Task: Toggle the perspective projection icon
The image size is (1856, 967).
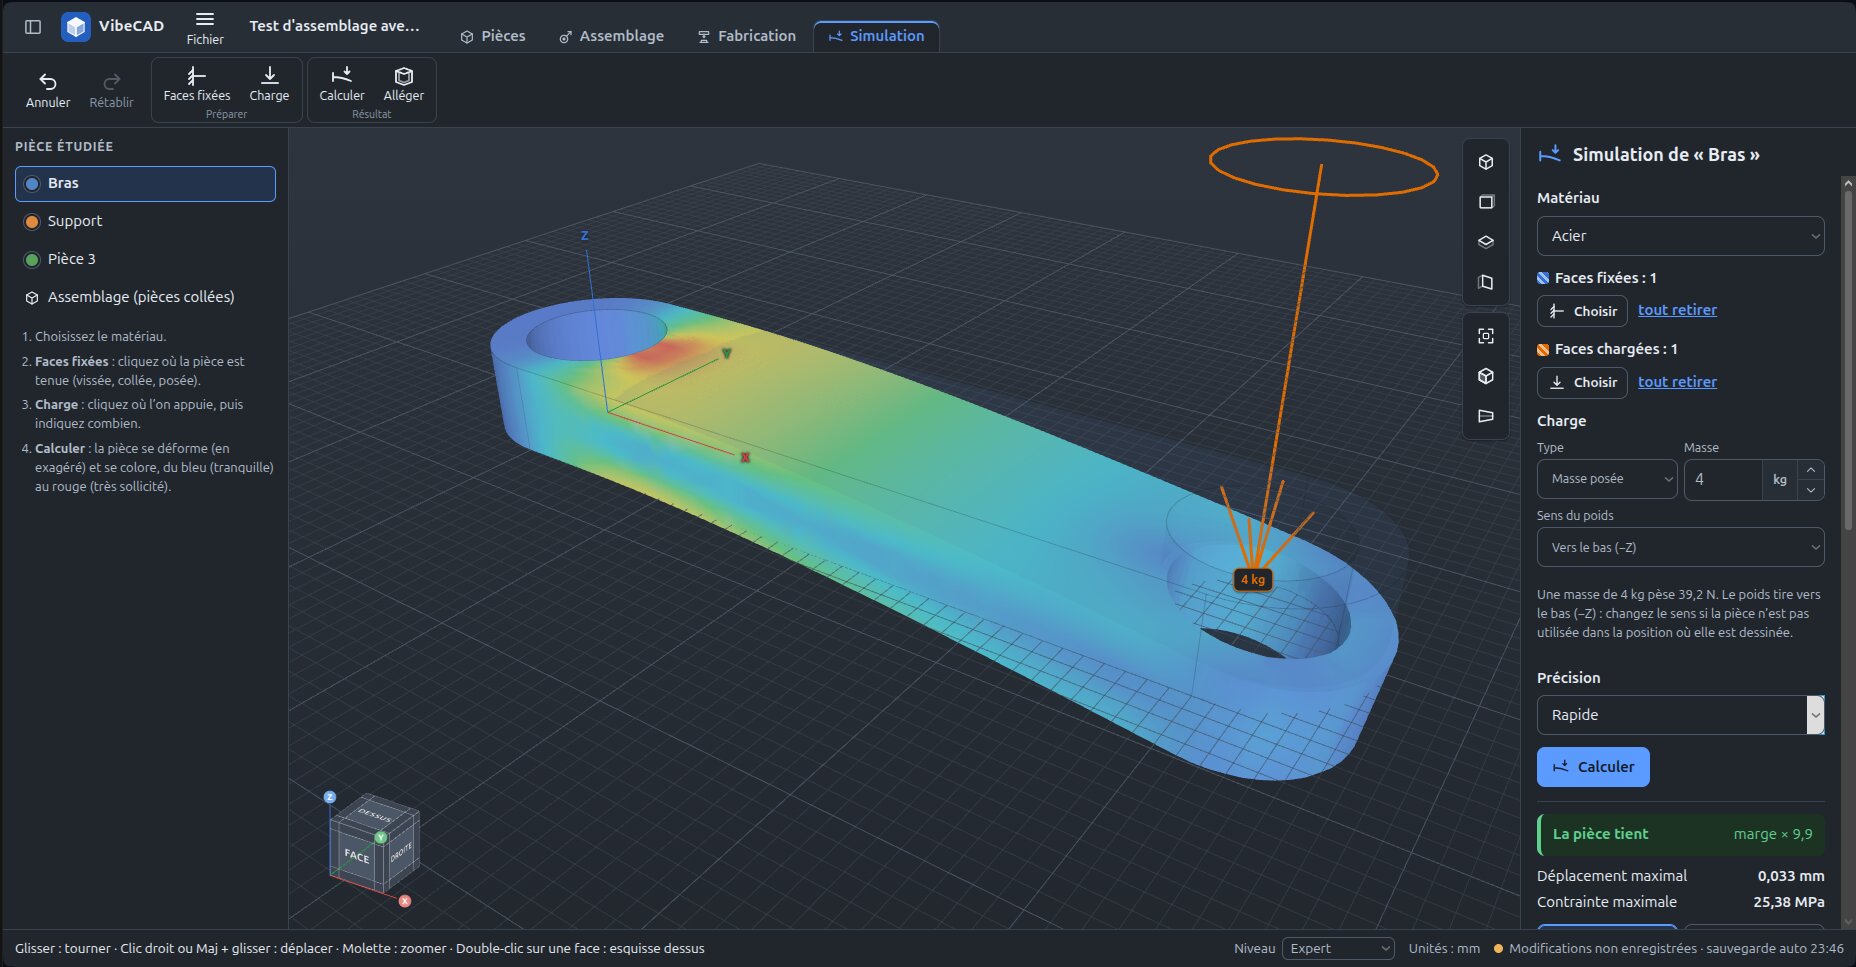Action: (1486, 416)
